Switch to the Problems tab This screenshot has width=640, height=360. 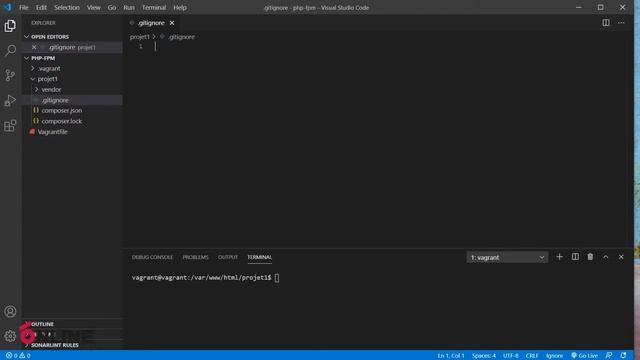196,257
